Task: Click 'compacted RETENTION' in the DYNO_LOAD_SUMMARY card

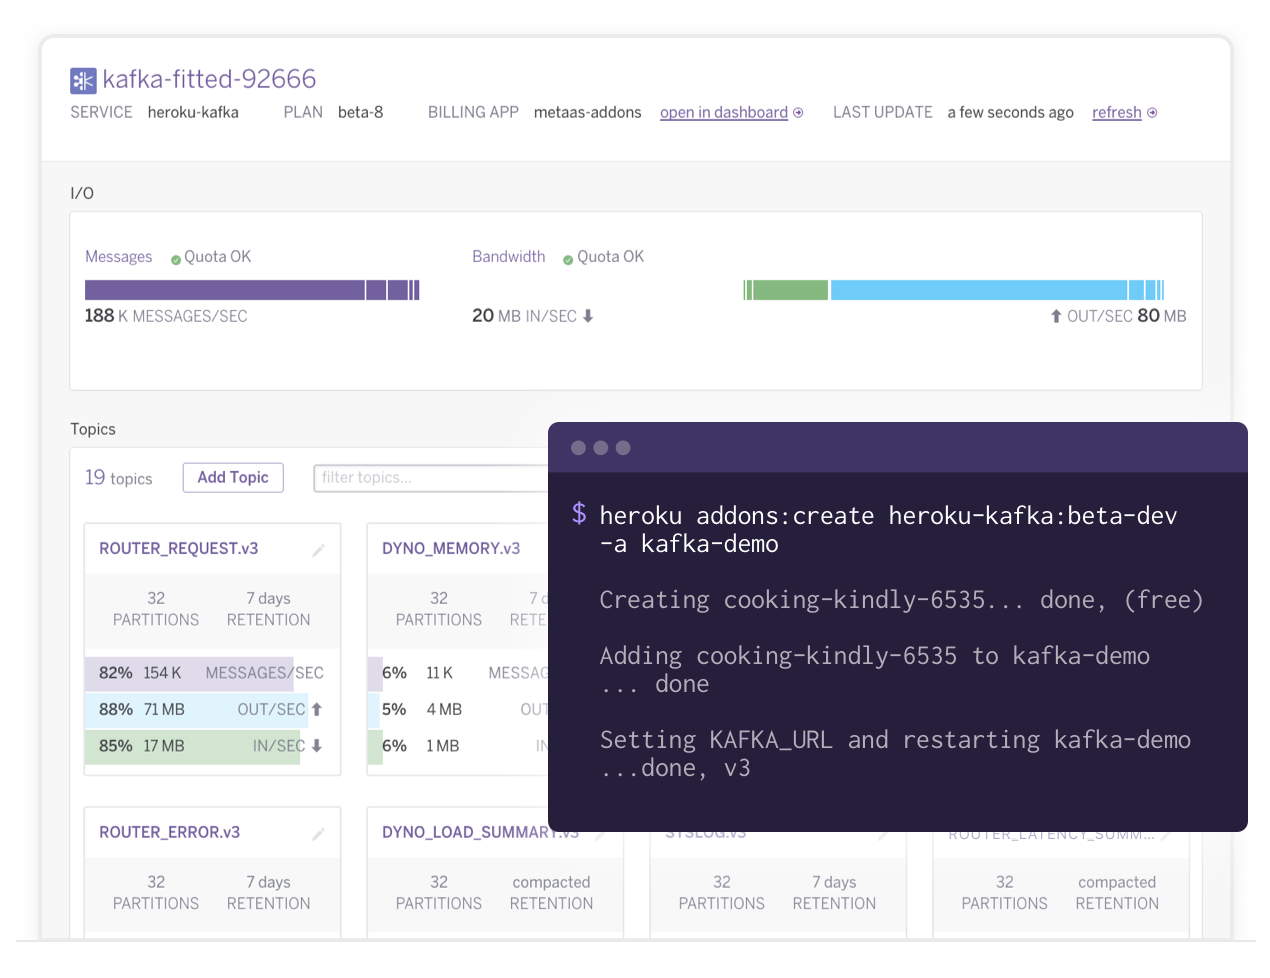Action: coord(551,893)
